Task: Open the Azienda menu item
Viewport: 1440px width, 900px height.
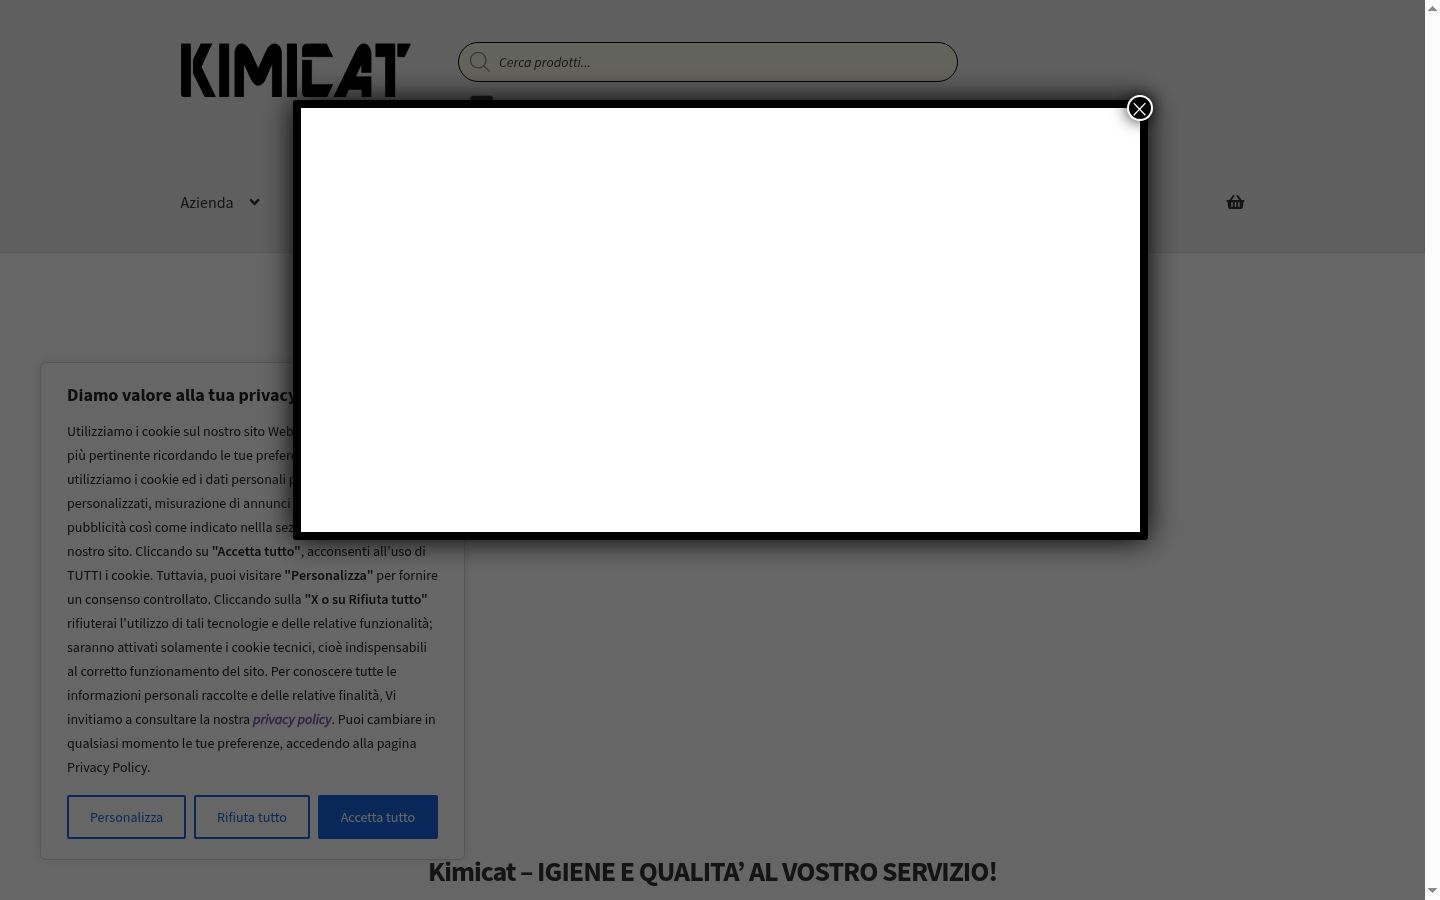Action: point(207,202)
